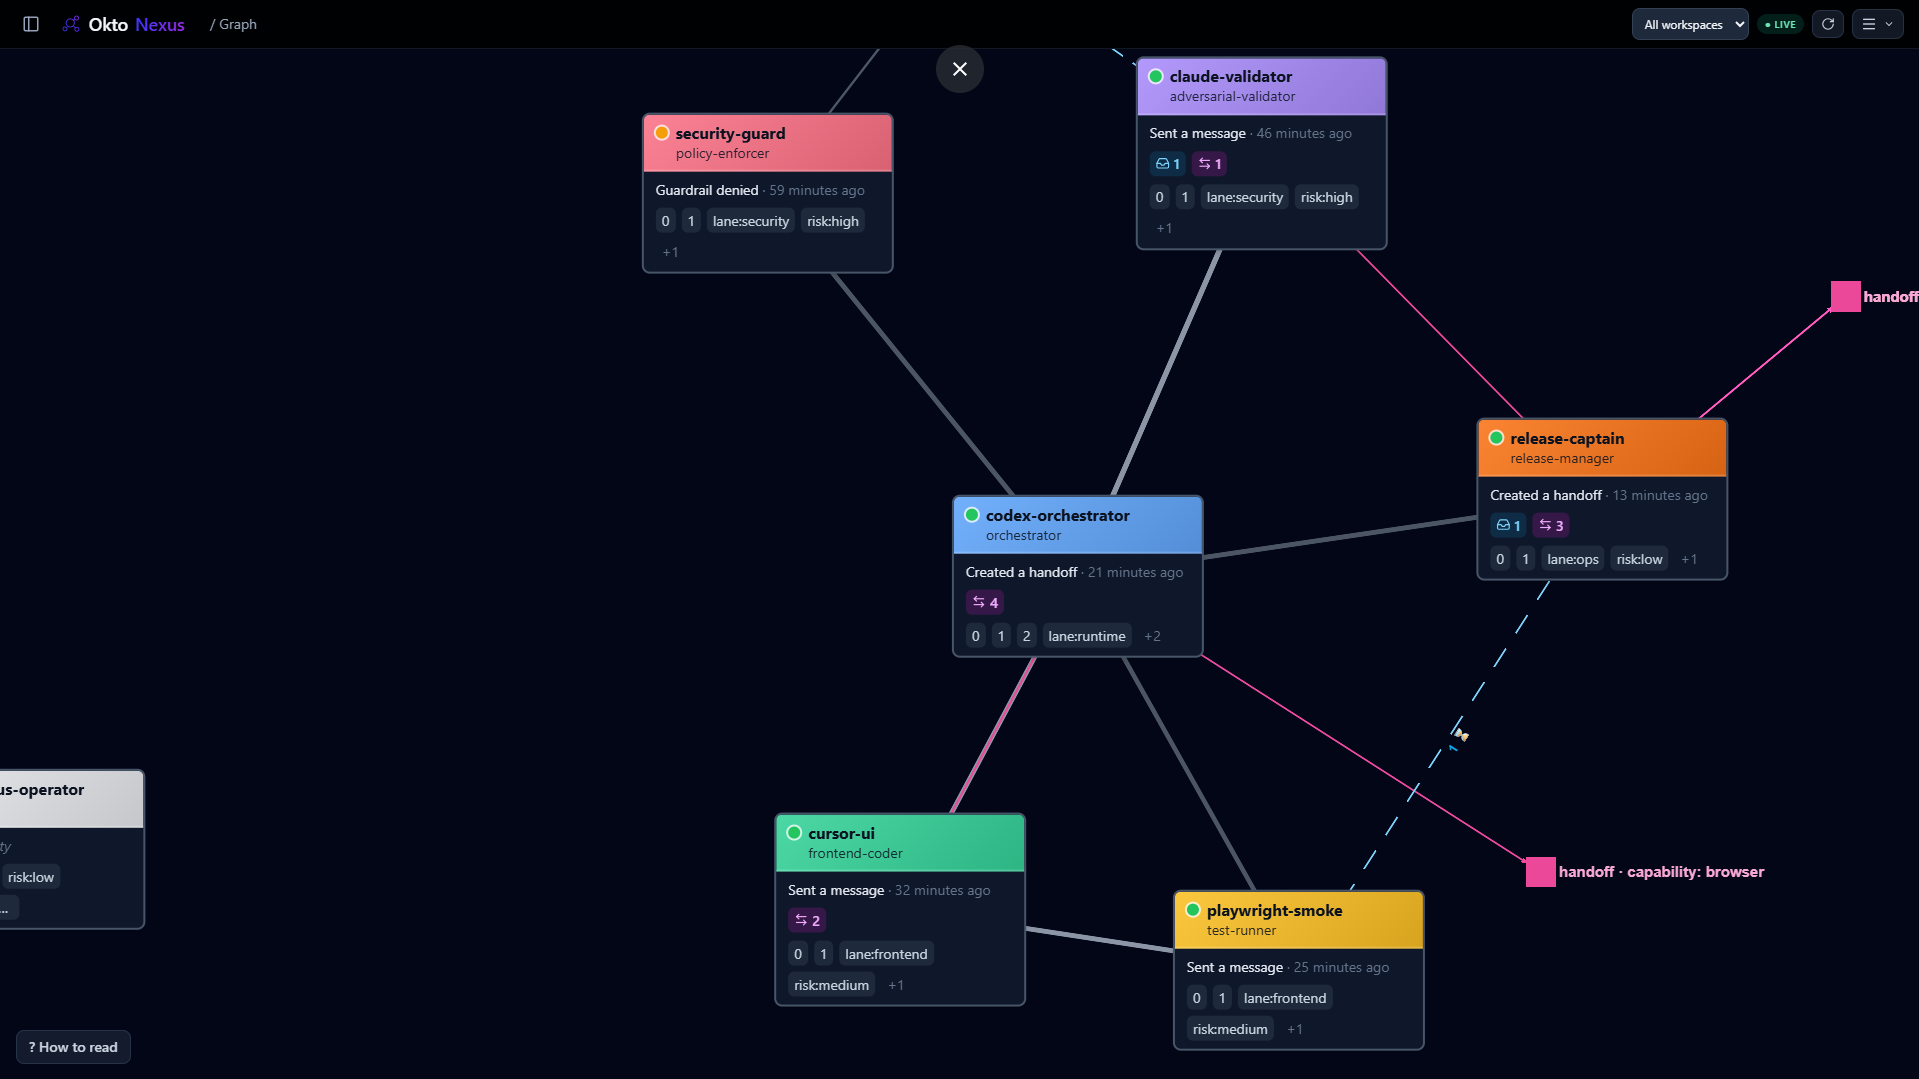Expand +1 more tags on cursor-ui
Viewport: 1919px width, 1079px height.
[896, 986]
